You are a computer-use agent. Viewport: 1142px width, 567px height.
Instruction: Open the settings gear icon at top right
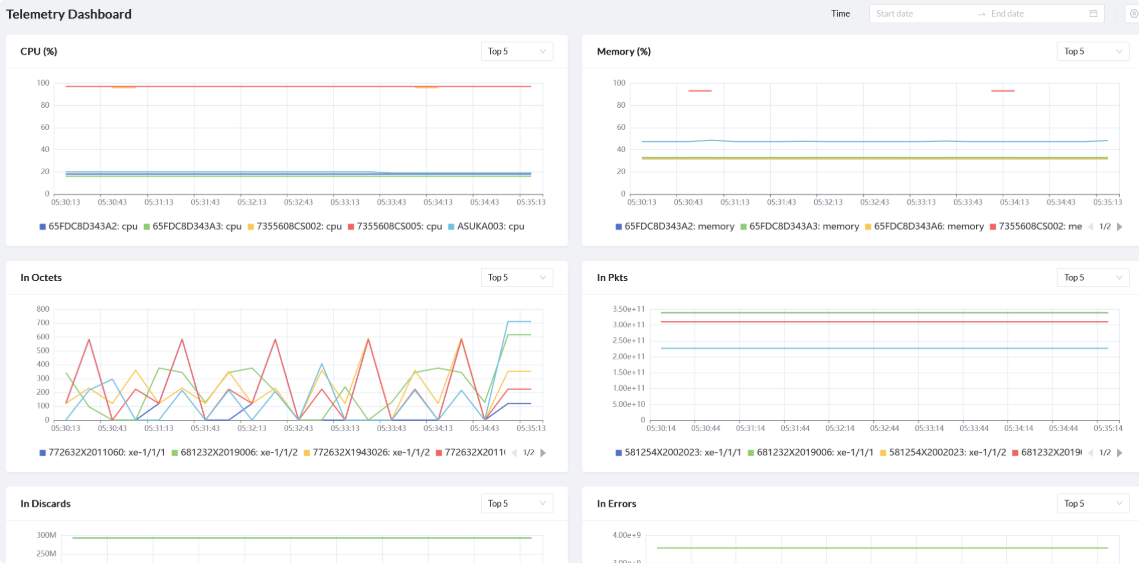pos(1133,14)
